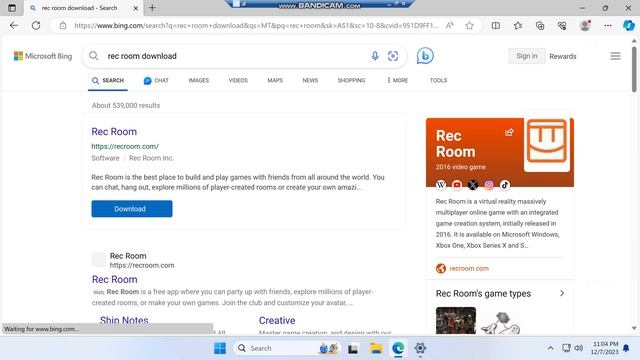Open Settings gear in taskbar
Image resolution: width=640 pixels, height=360 pixels.
pos(420,348)
